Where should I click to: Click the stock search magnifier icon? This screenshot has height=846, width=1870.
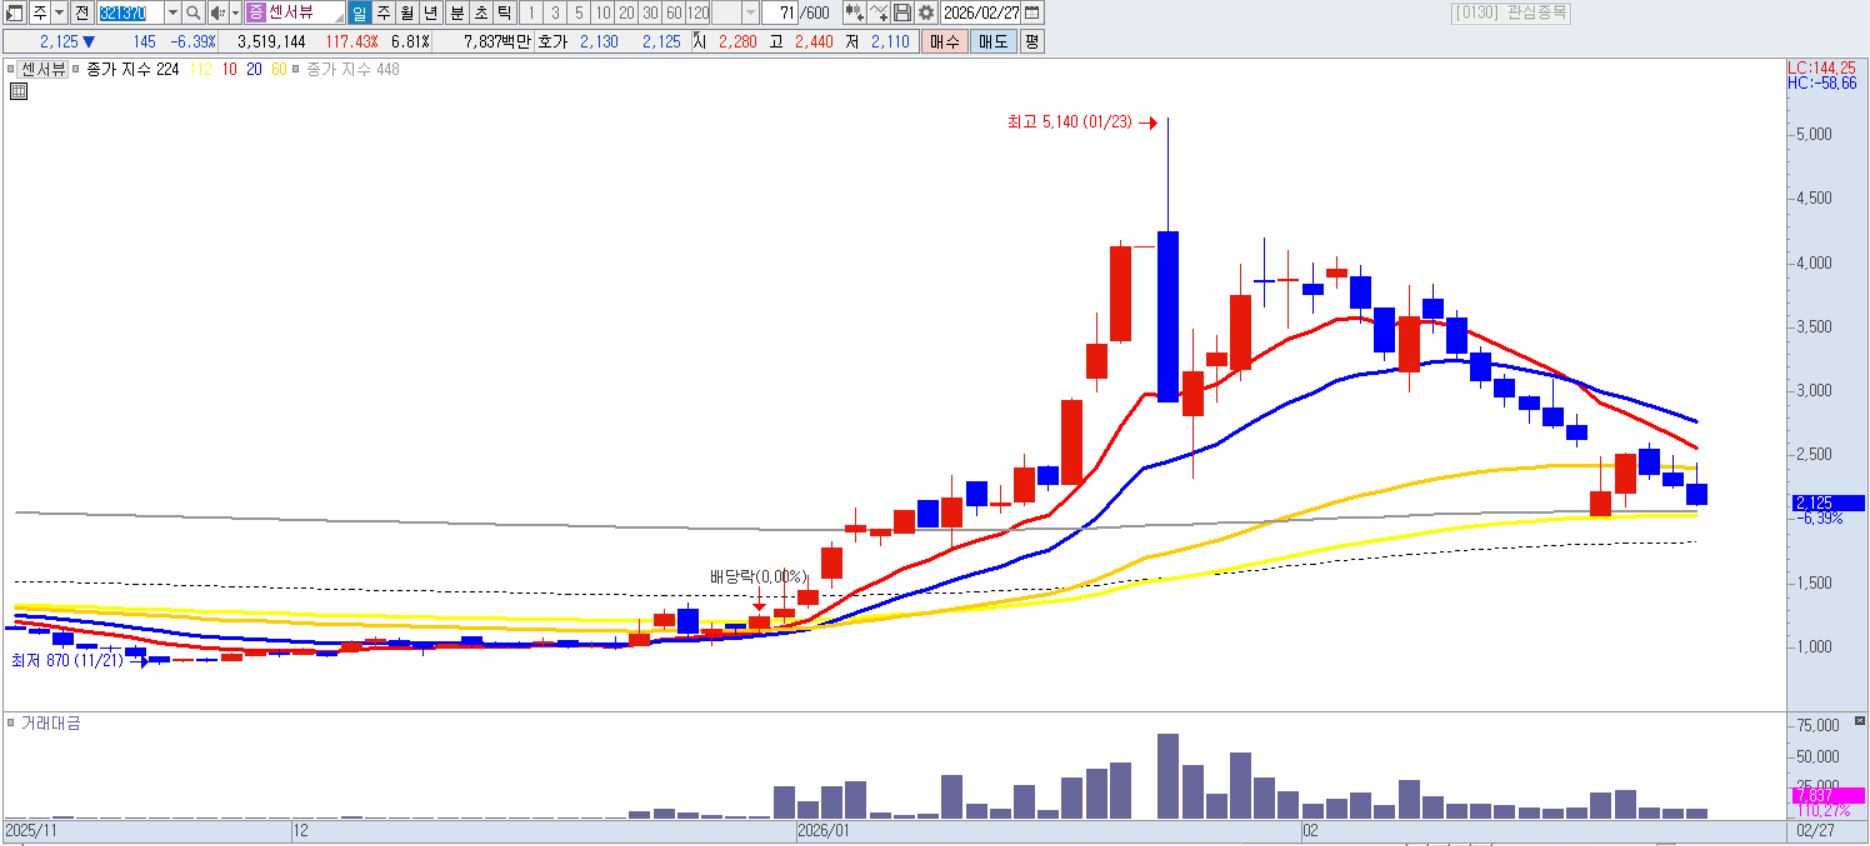click(x=193, y=13)
